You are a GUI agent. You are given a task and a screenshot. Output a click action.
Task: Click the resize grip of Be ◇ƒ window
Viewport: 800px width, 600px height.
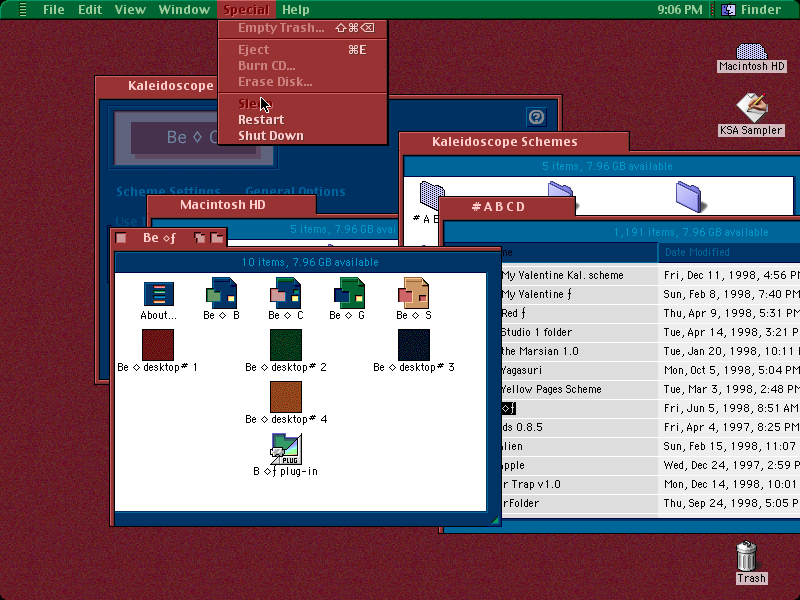click(x=494, y=519)
